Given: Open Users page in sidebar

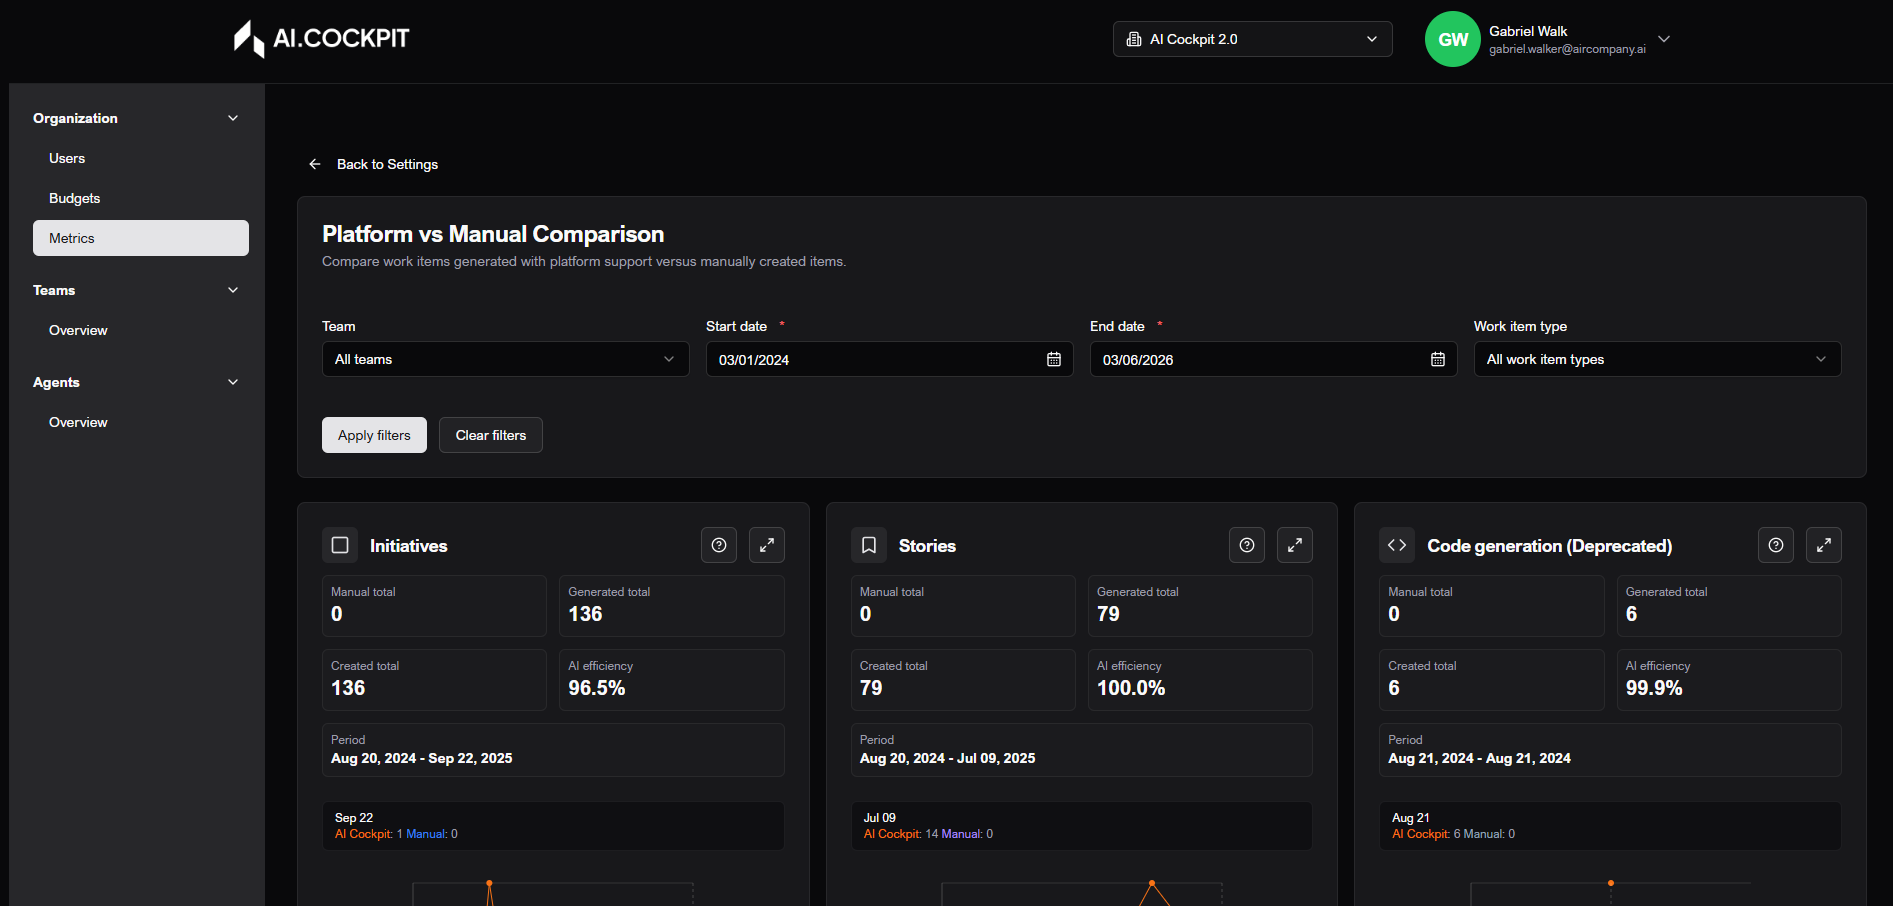Looking at the screenshot, I should tap(67, 158).
